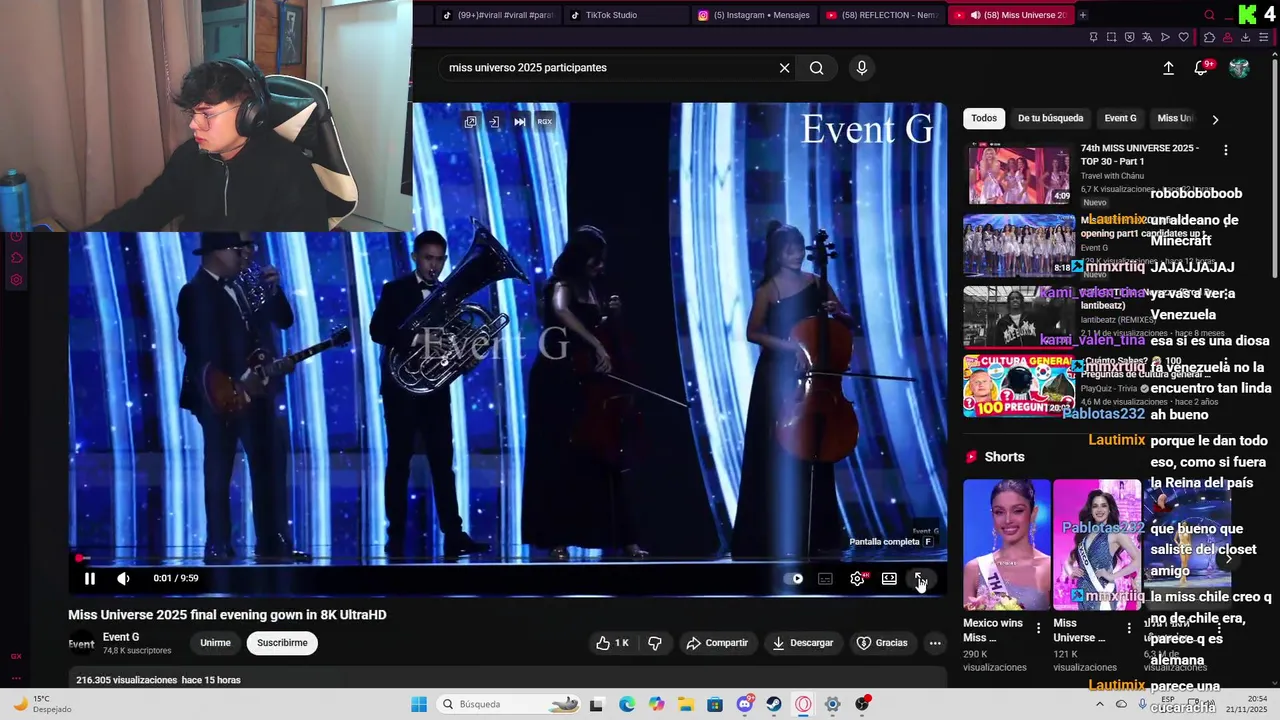Toggle subtitles in the video player
The height and width of the screenshot is (720, 1280).
tap(825, 578)
